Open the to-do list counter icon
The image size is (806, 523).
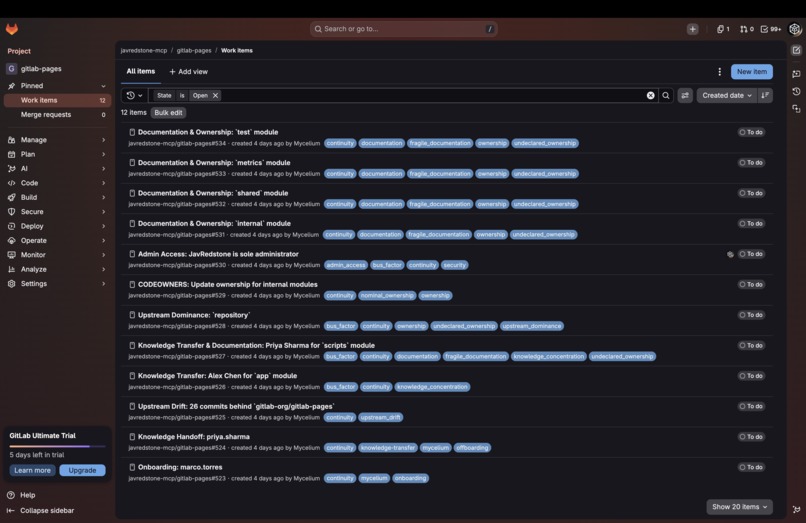coord(771,29)
